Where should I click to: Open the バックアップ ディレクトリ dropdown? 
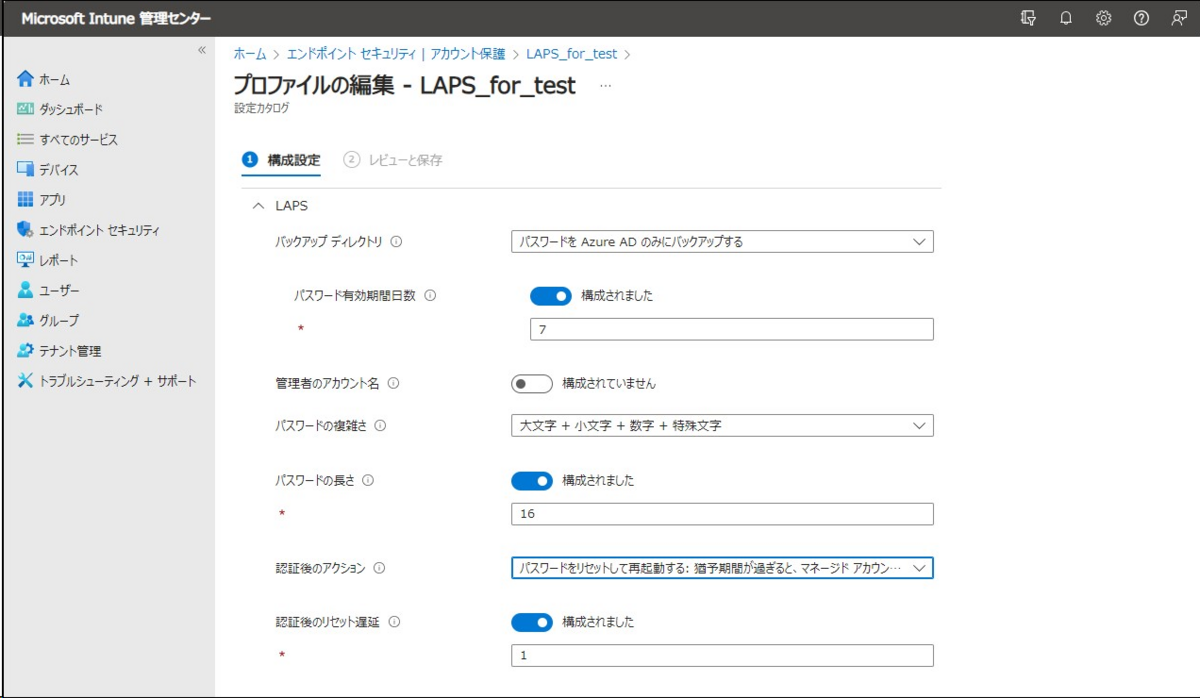coord(721,241)
